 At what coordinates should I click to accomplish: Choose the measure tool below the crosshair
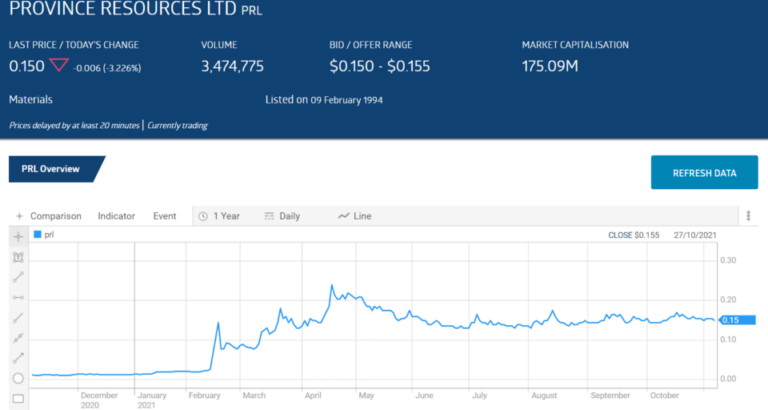point(17,257)
